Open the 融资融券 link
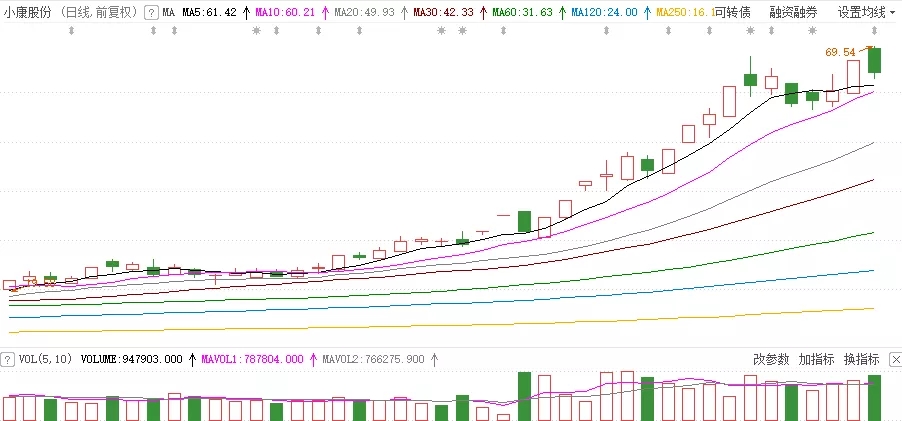The image size is (902, 421). pos(793,12)
